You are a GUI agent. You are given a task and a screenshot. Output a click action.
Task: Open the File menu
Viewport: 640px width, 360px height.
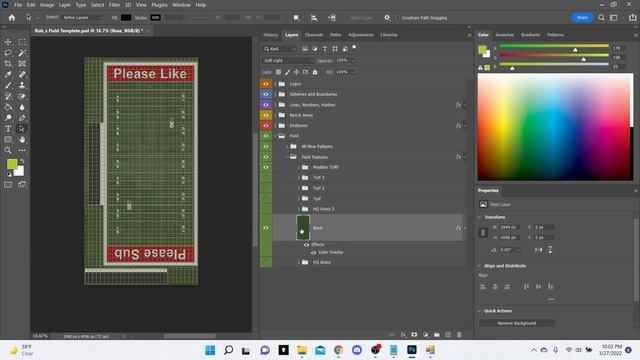pos(18,5)
